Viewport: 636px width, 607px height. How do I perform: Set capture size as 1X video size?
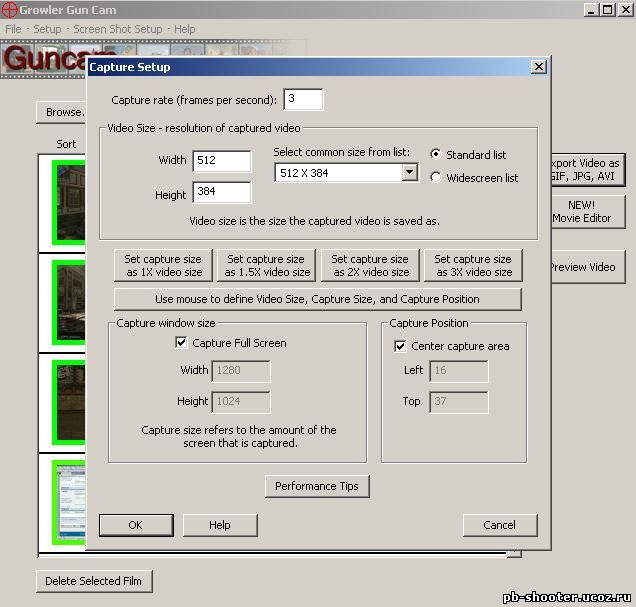coord(163,265)
